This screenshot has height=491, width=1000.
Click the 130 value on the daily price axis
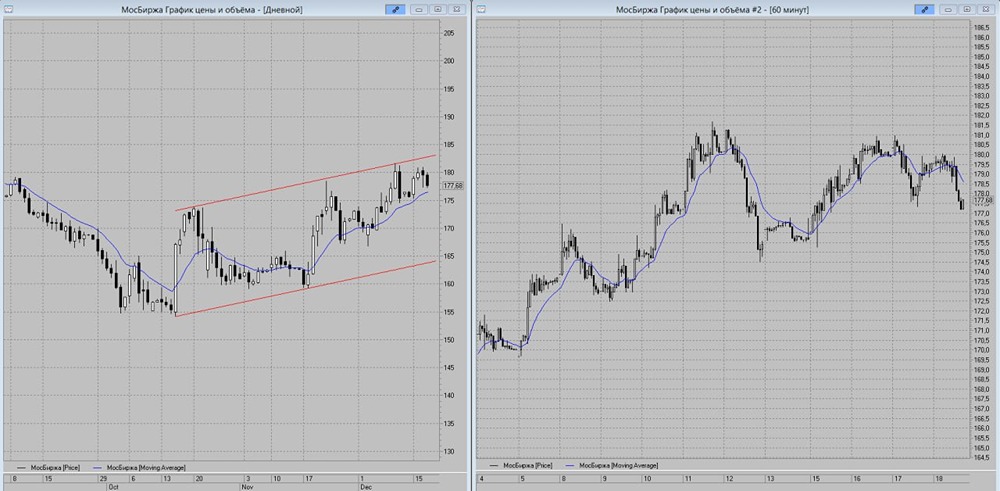pos(449,451)
